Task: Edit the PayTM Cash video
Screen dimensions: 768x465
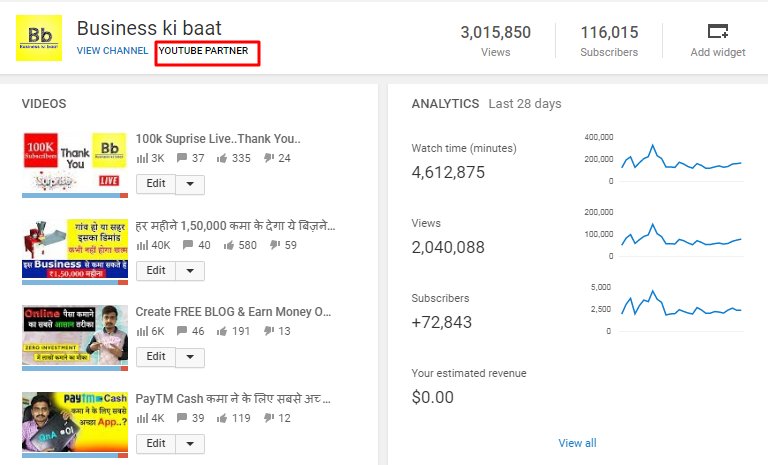Action: (x=156, y=443)
